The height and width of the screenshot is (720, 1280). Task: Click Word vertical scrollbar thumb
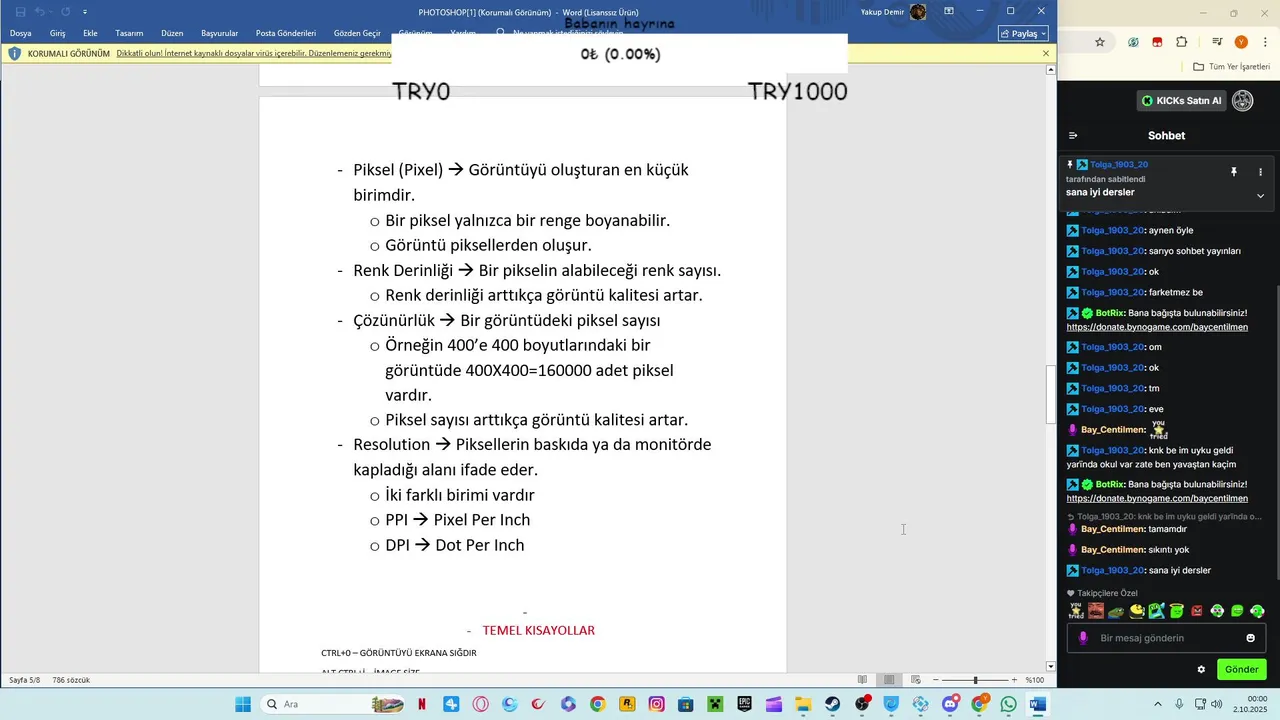click(x=1050, y=395)
